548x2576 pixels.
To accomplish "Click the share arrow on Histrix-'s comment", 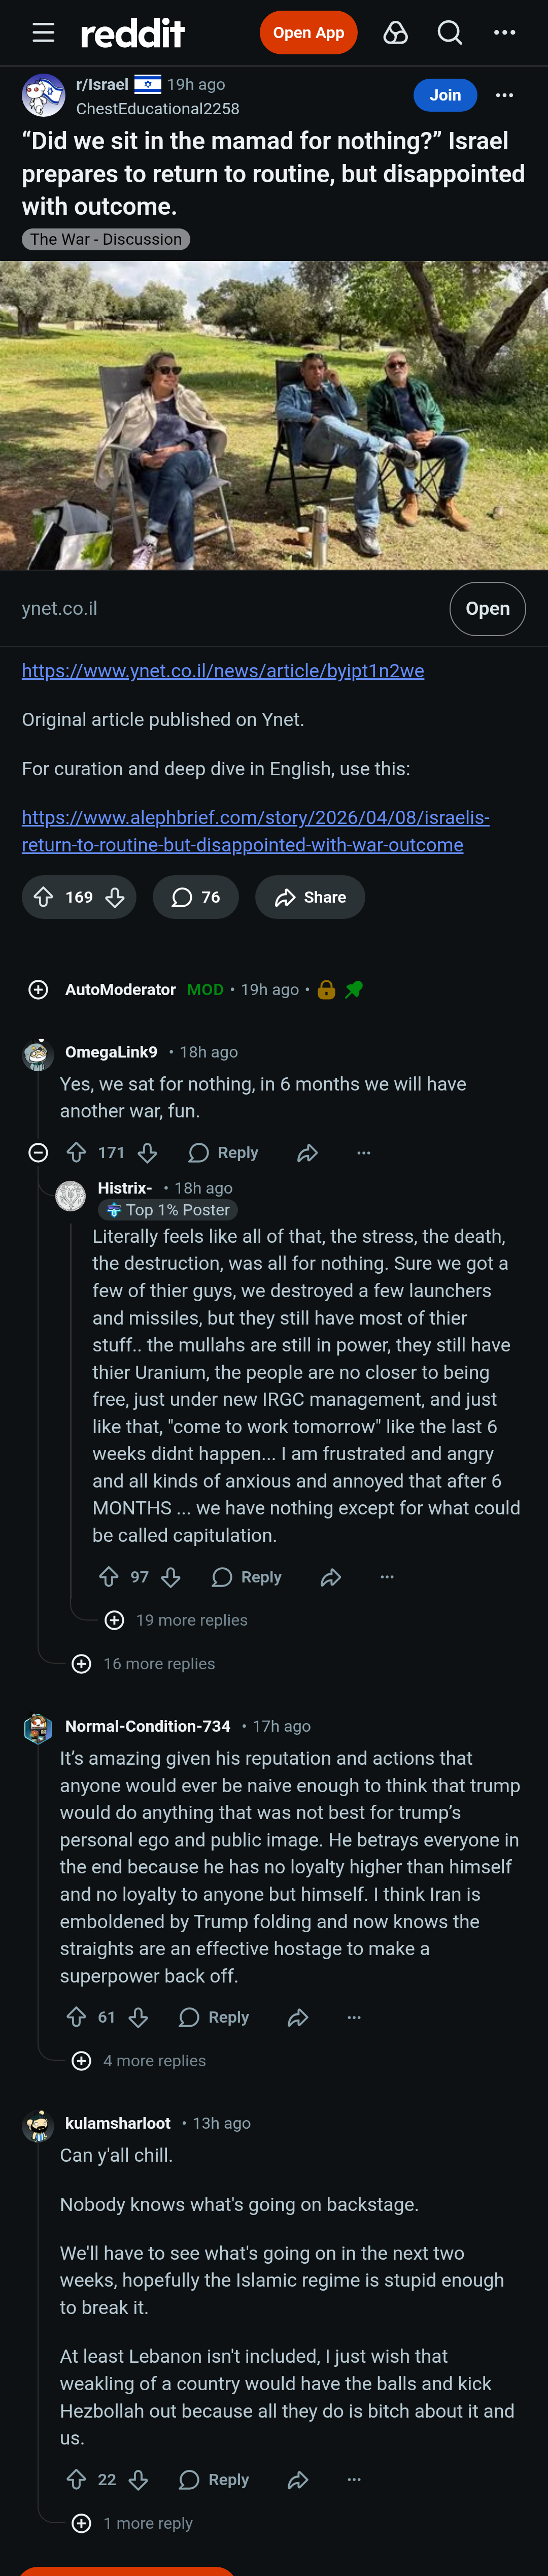I will click(331, 1577).
